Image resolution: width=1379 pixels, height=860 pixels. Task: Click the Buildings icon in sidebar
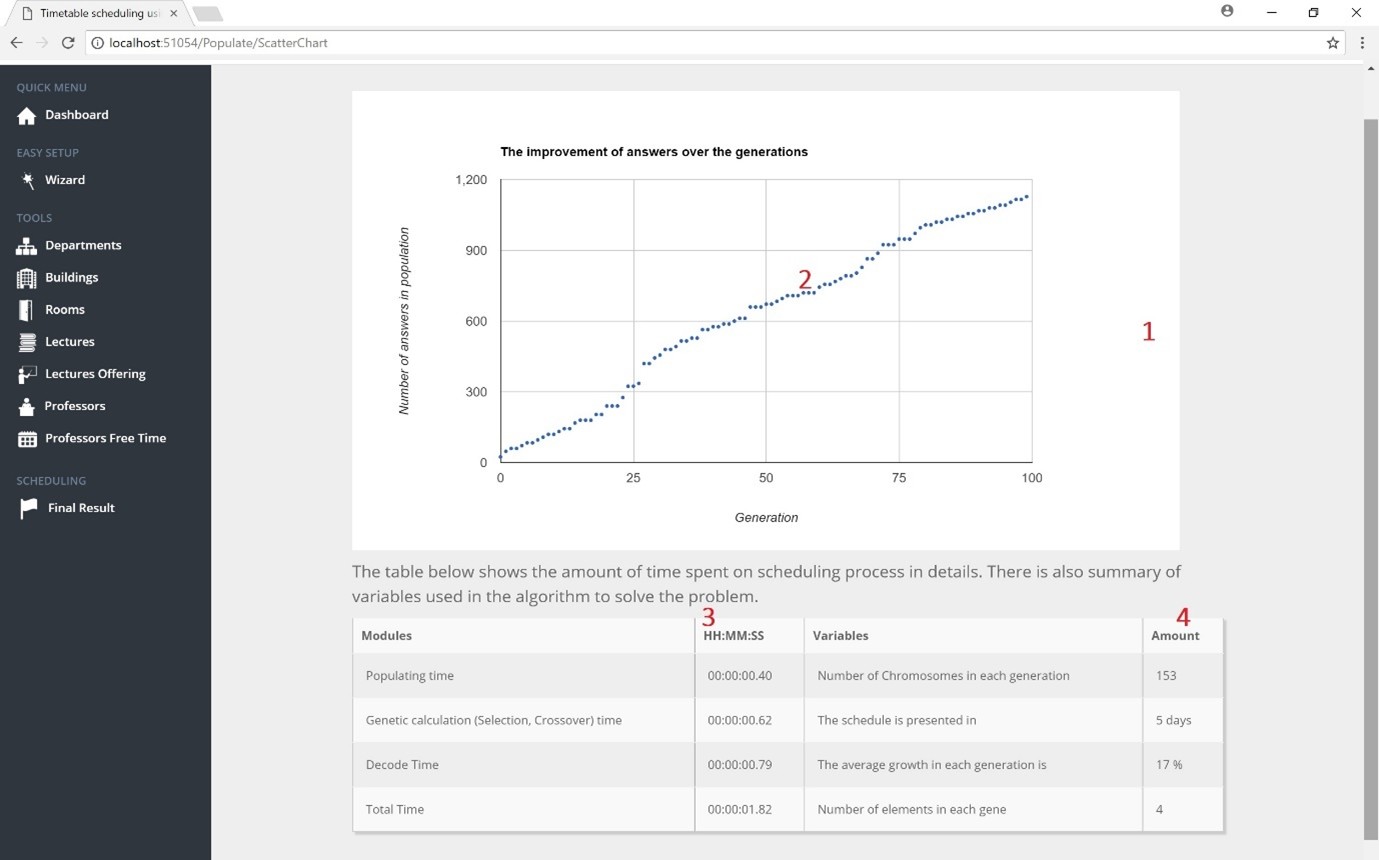pyautogui.click(x=27, y=278)
